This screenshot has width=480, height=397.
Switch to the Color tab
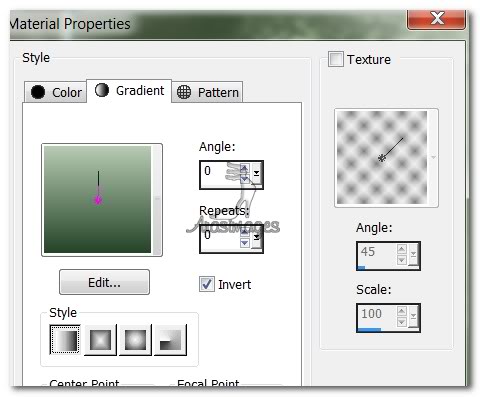tap(55, 92)
